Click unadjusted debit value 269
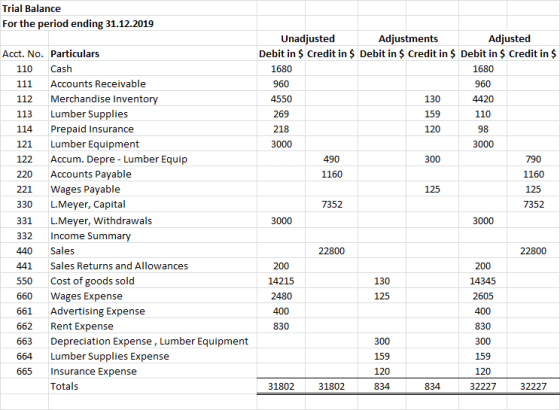This screenshot has width=560, height=410. click(281, 114)
